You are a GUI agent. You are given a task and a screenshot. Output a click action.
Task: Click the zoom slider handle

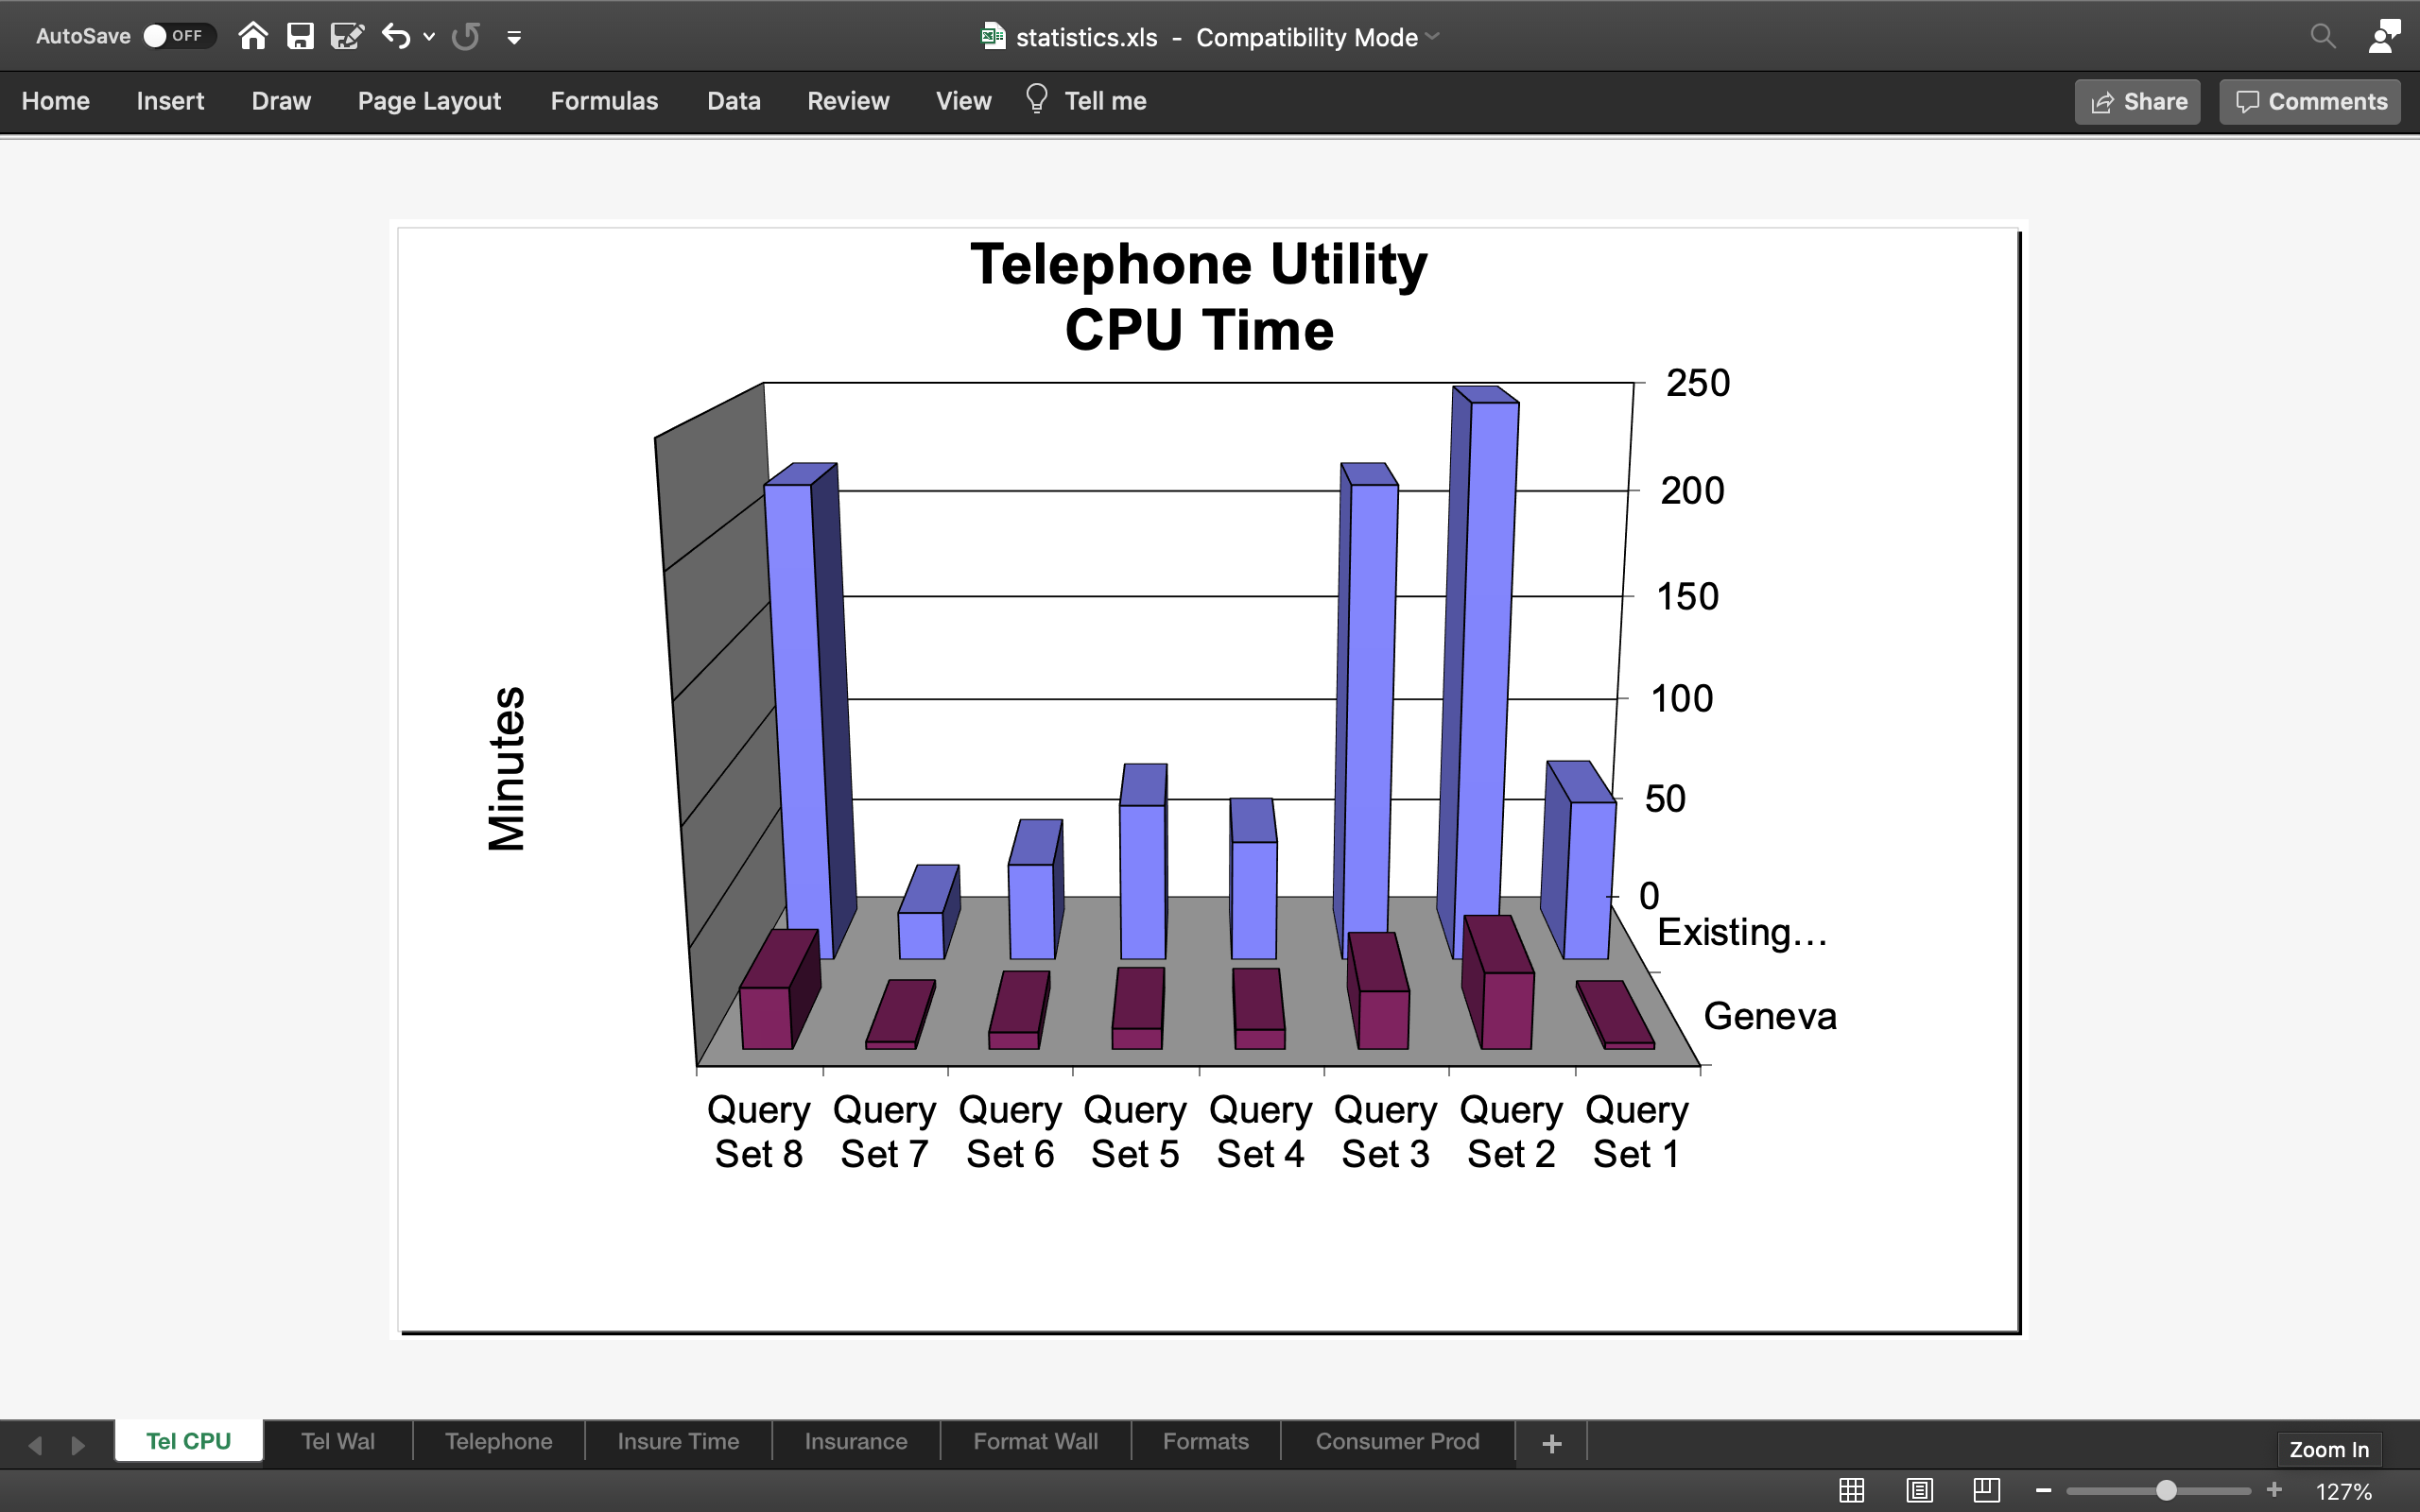click(2166, 1490)
